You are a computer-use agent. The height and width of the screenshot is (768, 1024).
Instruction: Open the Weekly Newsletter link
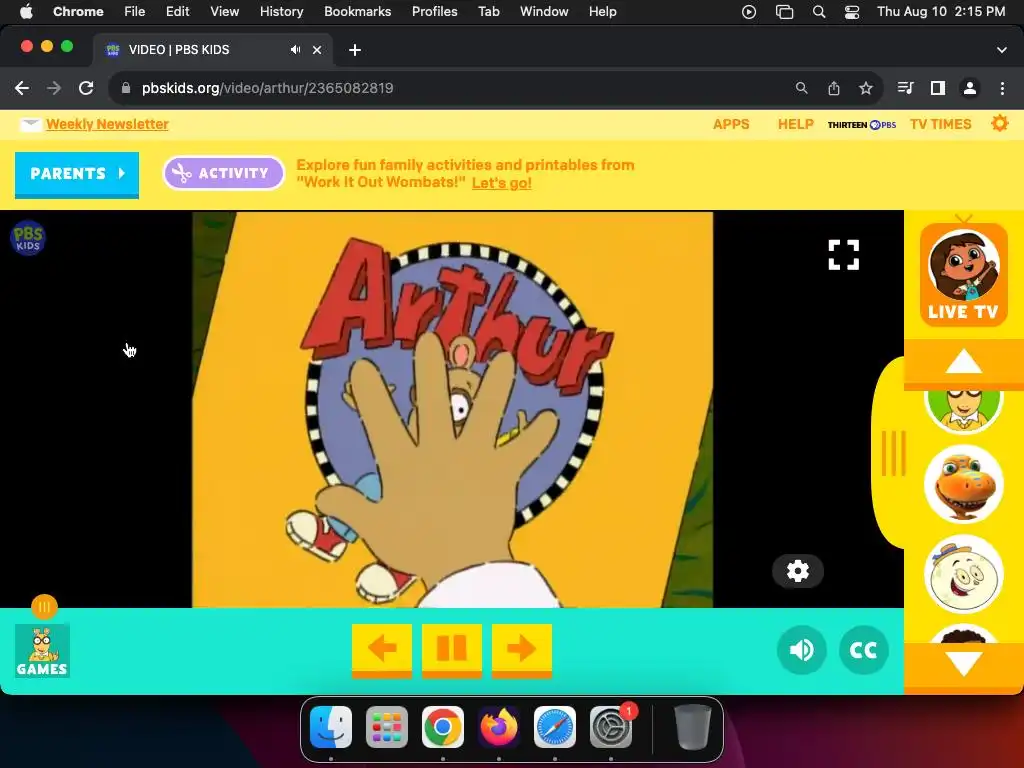click(x=107, y=124)
